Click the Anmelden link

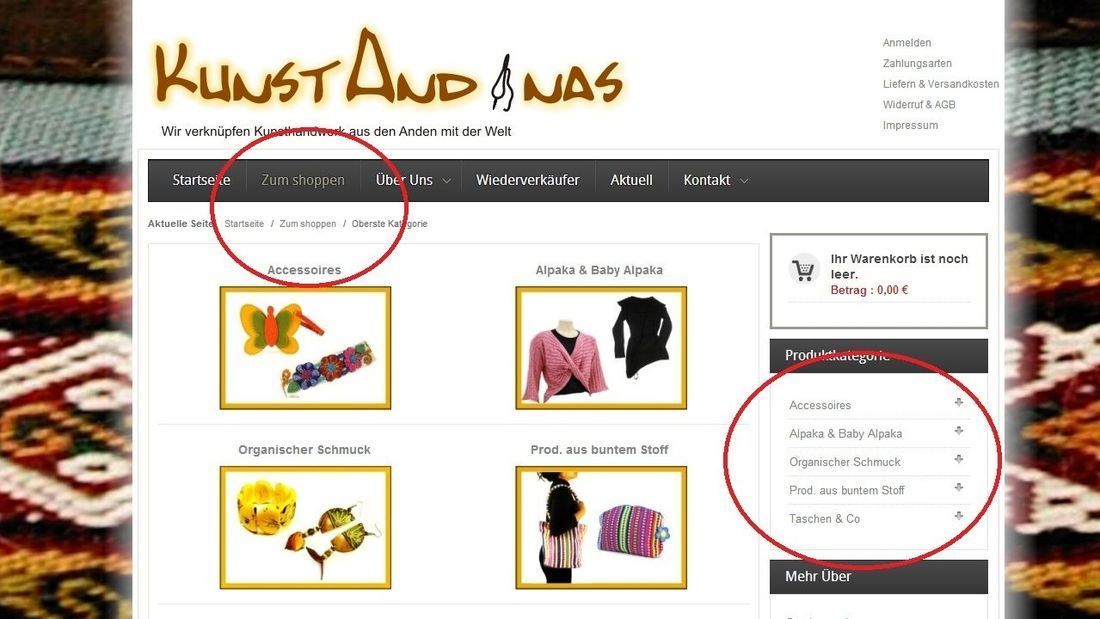[907, 43]
